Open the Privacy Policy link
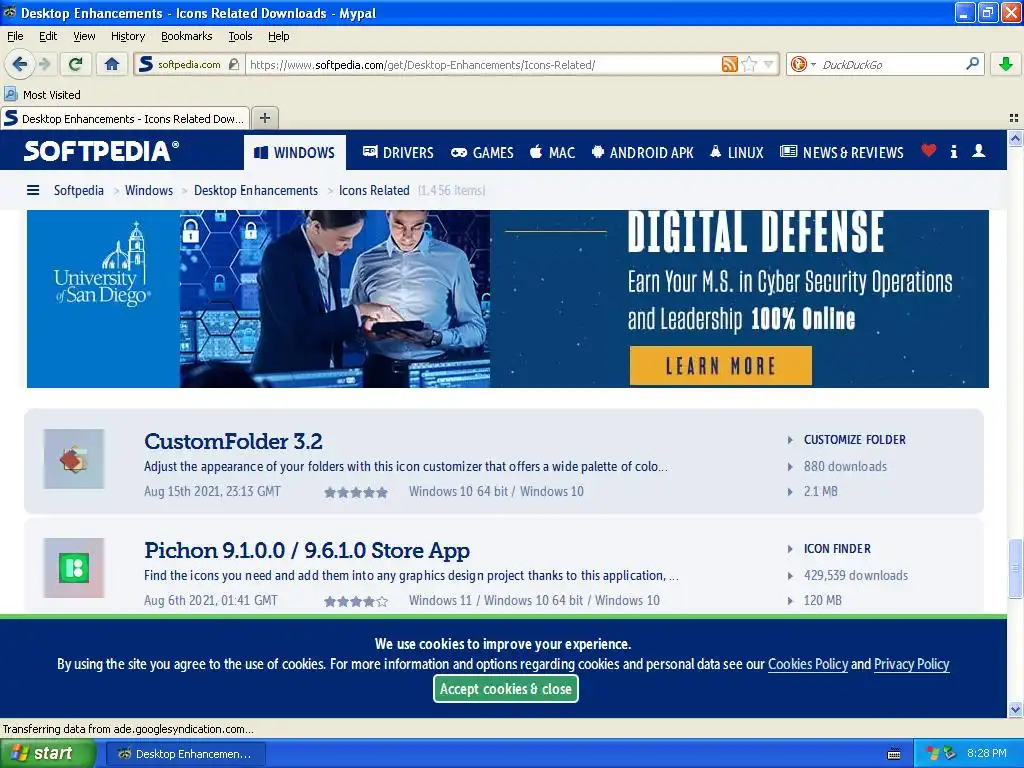Image resolution: width=1024 pixels, height=768 pixels. point(911,664)
